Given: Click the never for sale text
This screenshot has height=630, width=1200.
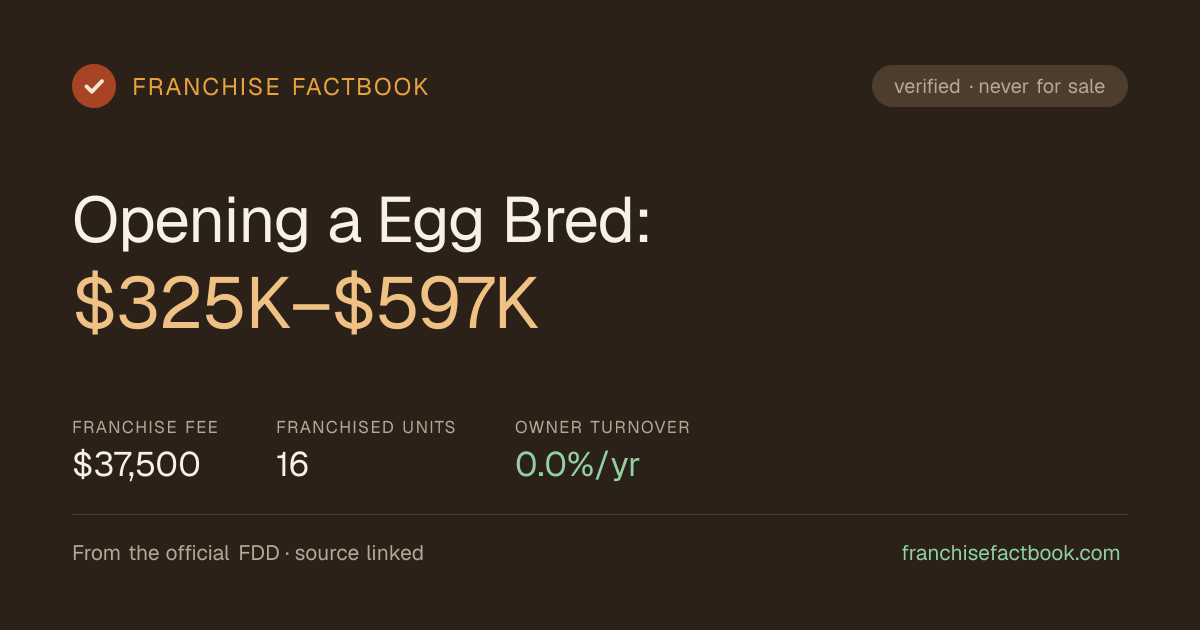Looking at the screenshot, I should [x=1042, y=87].
